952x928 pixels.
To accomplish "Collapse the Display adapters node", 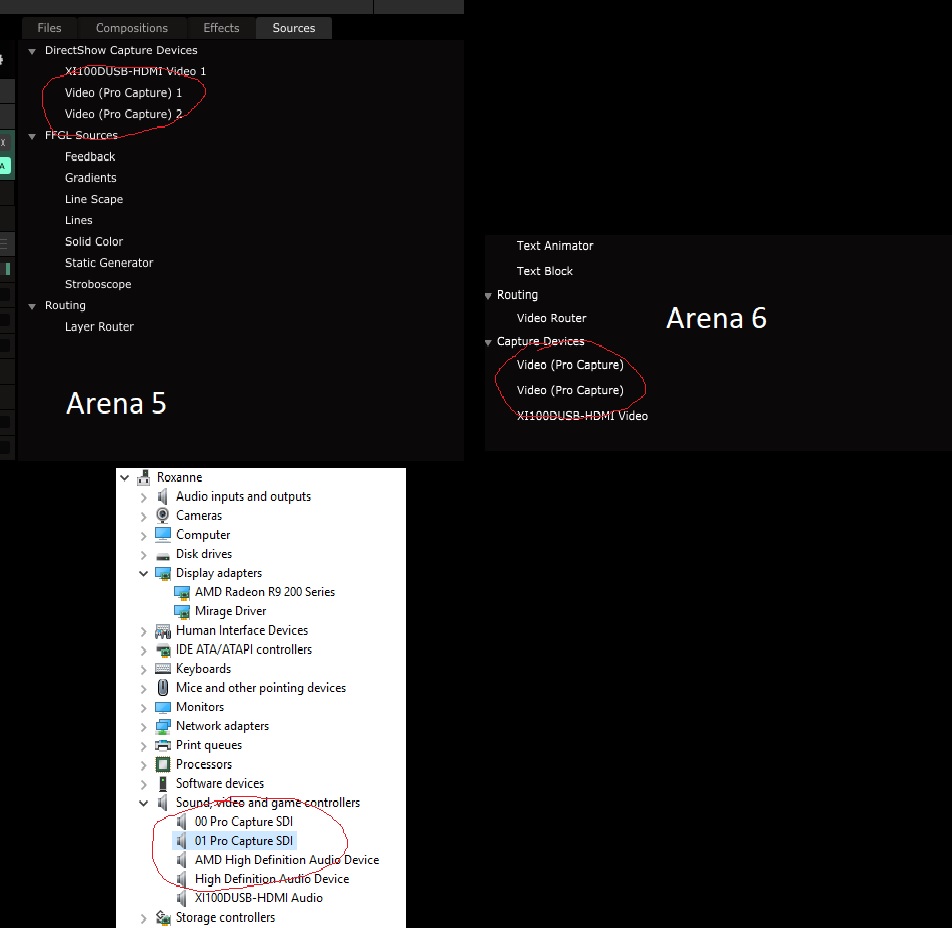I will click(144, 573).
